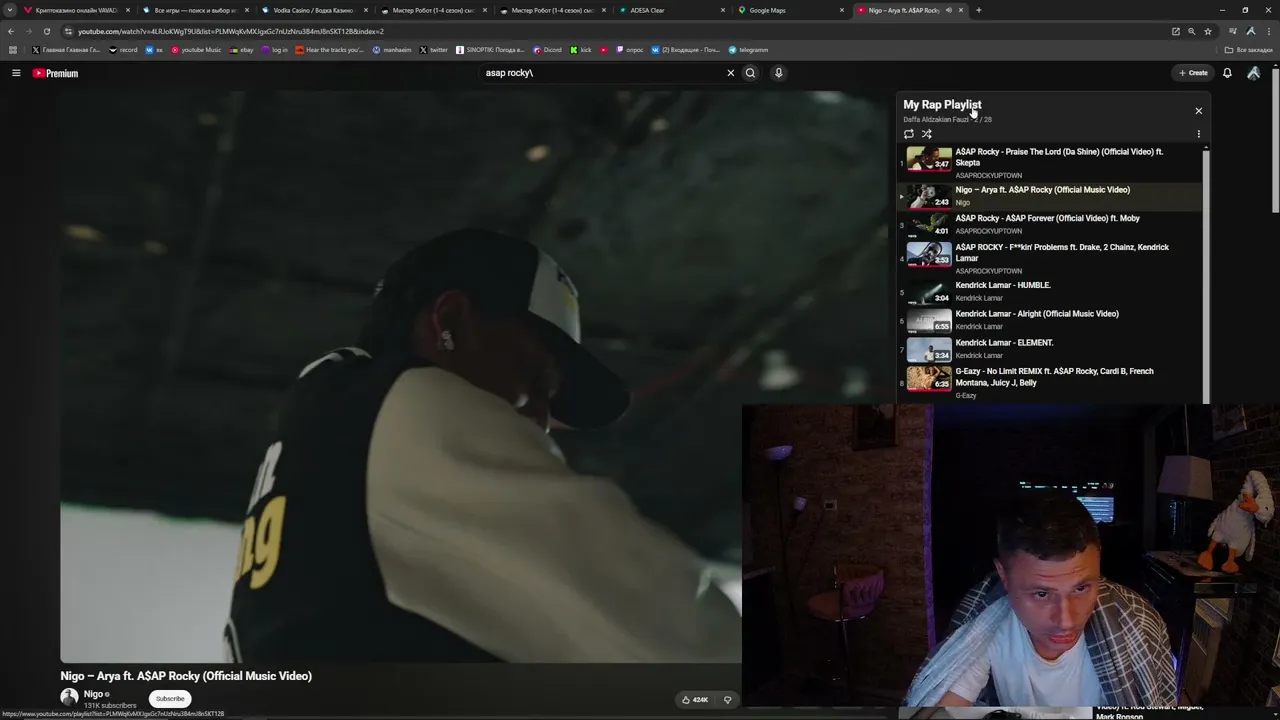1280x720 pixels.
Task: Switch to ADESA Clear tab
Action: pos(671,10)
